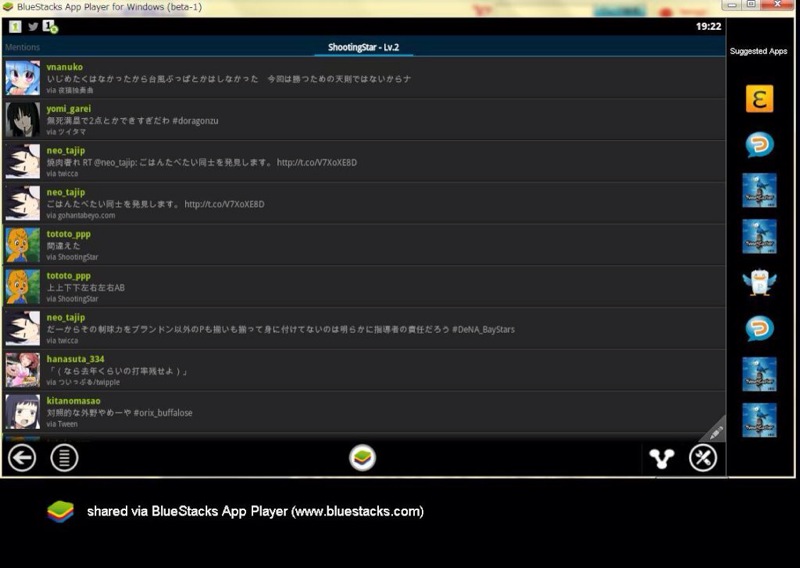Open tototo_ppp avatar beside 上上下下左右左右AB tweet
This screenshot has width=800, height=568.
click(x=22, y=286)
